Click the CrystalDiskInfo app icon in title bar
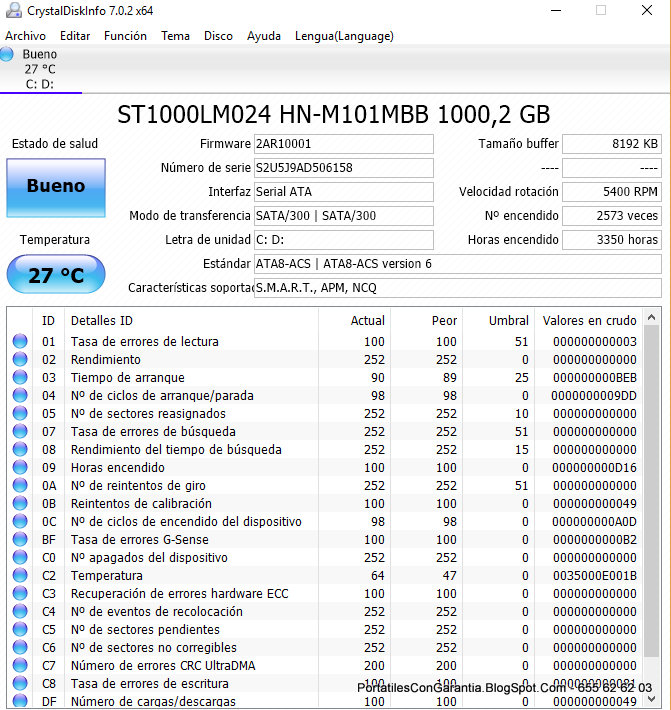The width and height of the screenshot is (671, 710). pos(14,10)
